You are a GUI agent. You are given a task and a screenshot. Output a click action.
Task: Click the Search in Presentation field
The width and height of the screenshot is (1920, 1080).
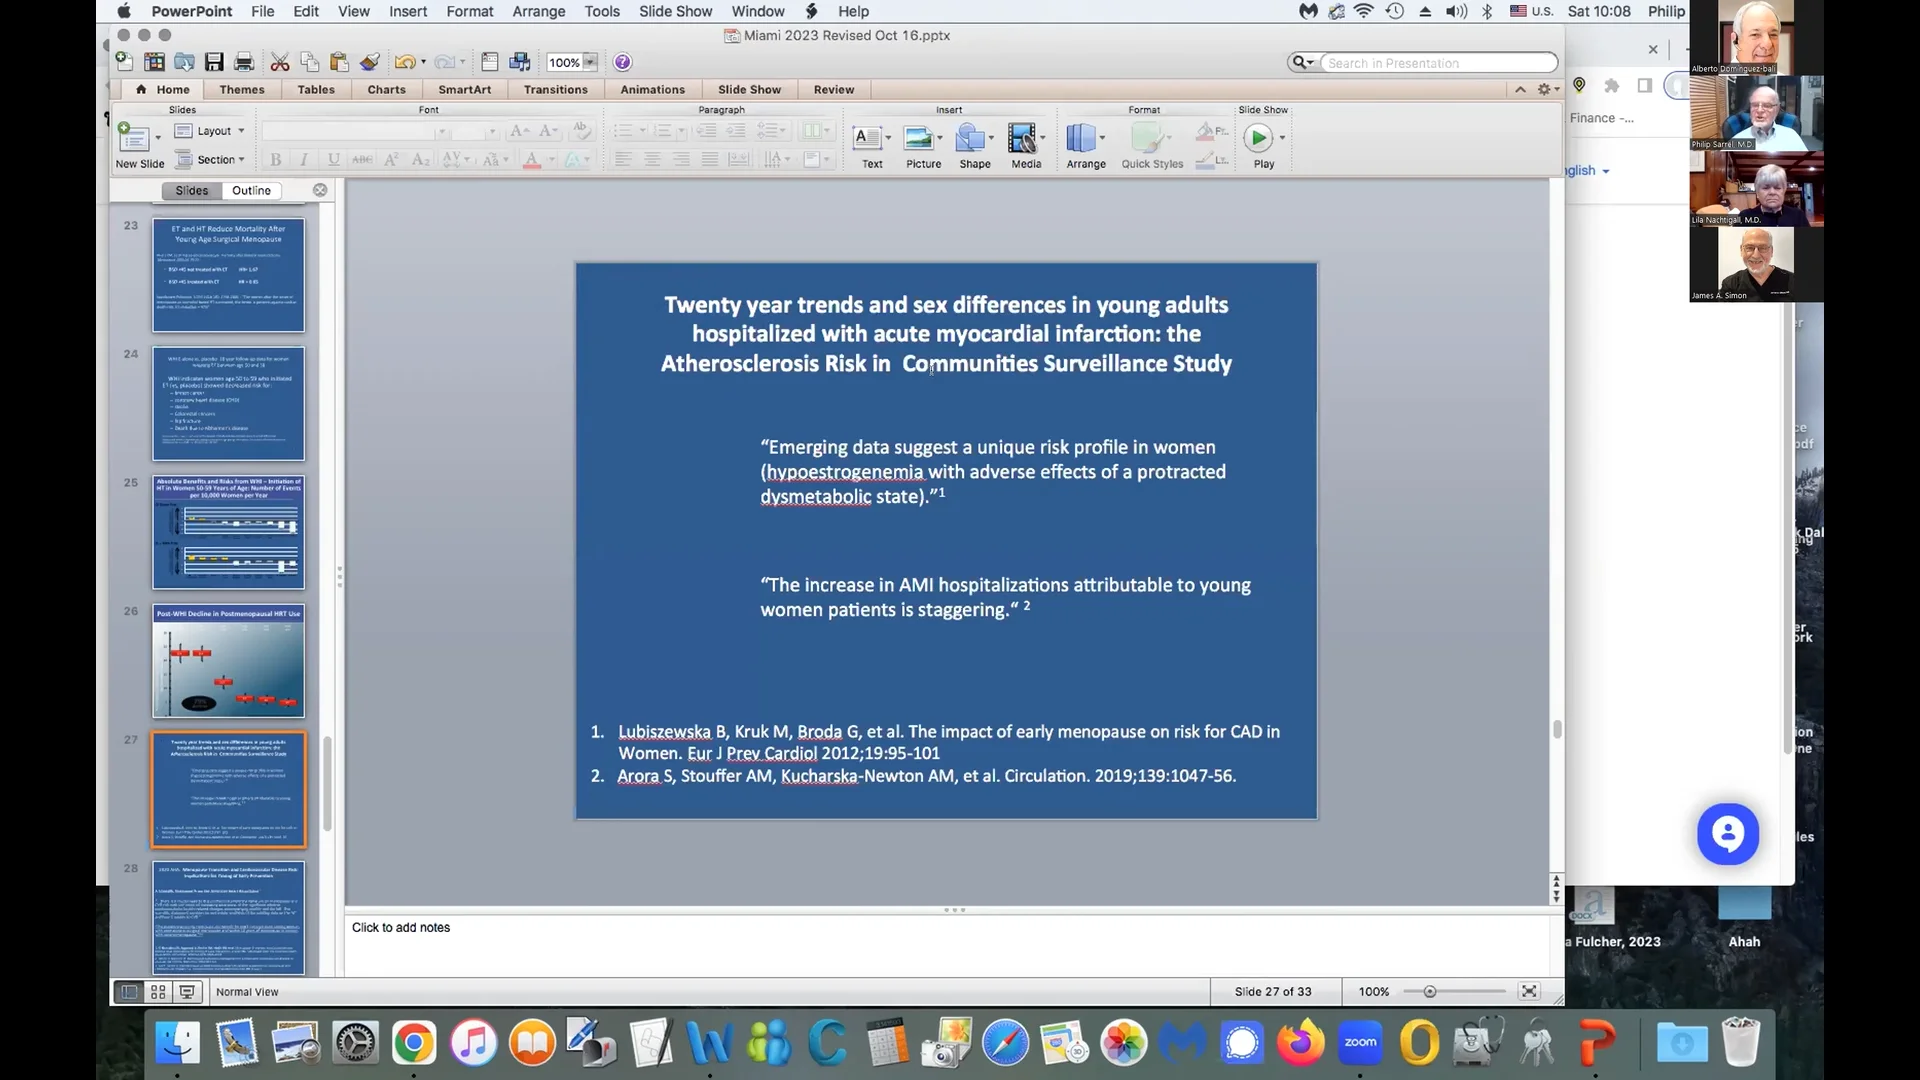click(x=1438, y=62)
